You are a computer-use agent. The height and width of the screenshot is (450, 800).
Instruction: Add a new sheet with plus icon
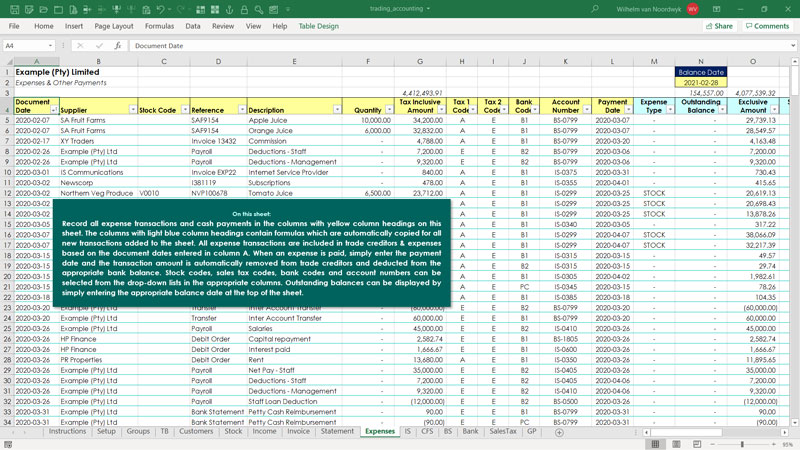(559, 432)
